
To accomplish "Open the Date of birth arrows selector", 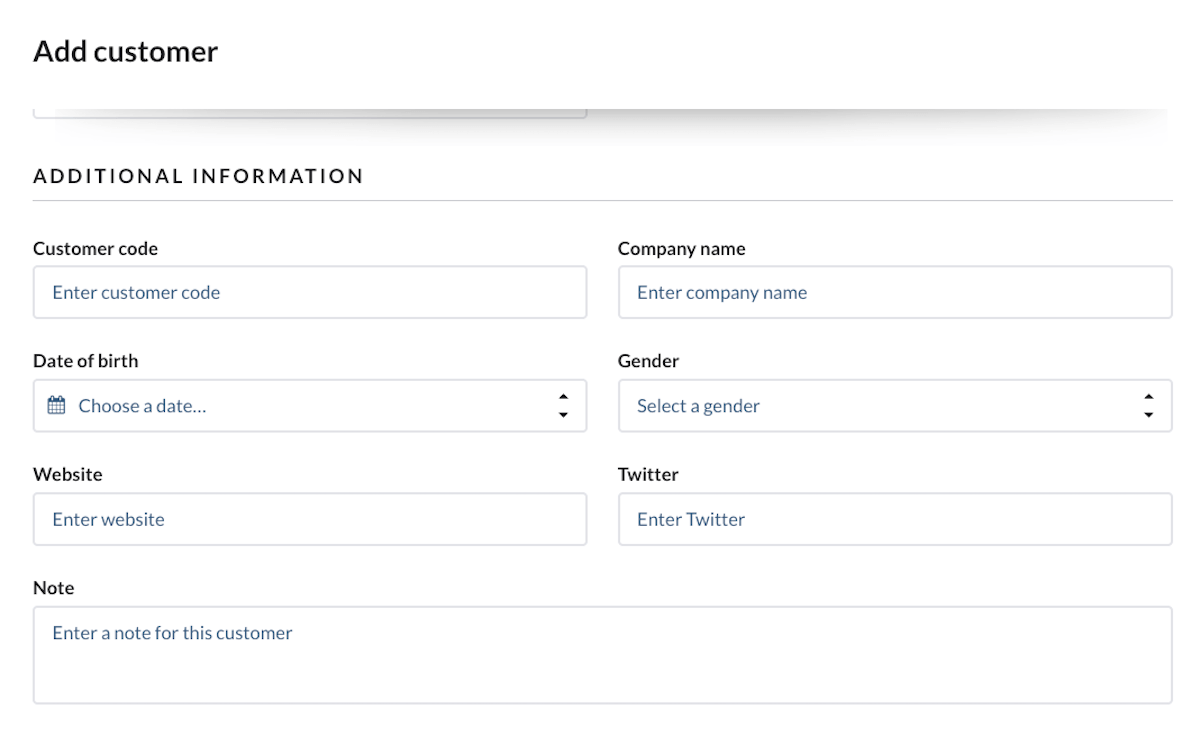I will [563, 406].
